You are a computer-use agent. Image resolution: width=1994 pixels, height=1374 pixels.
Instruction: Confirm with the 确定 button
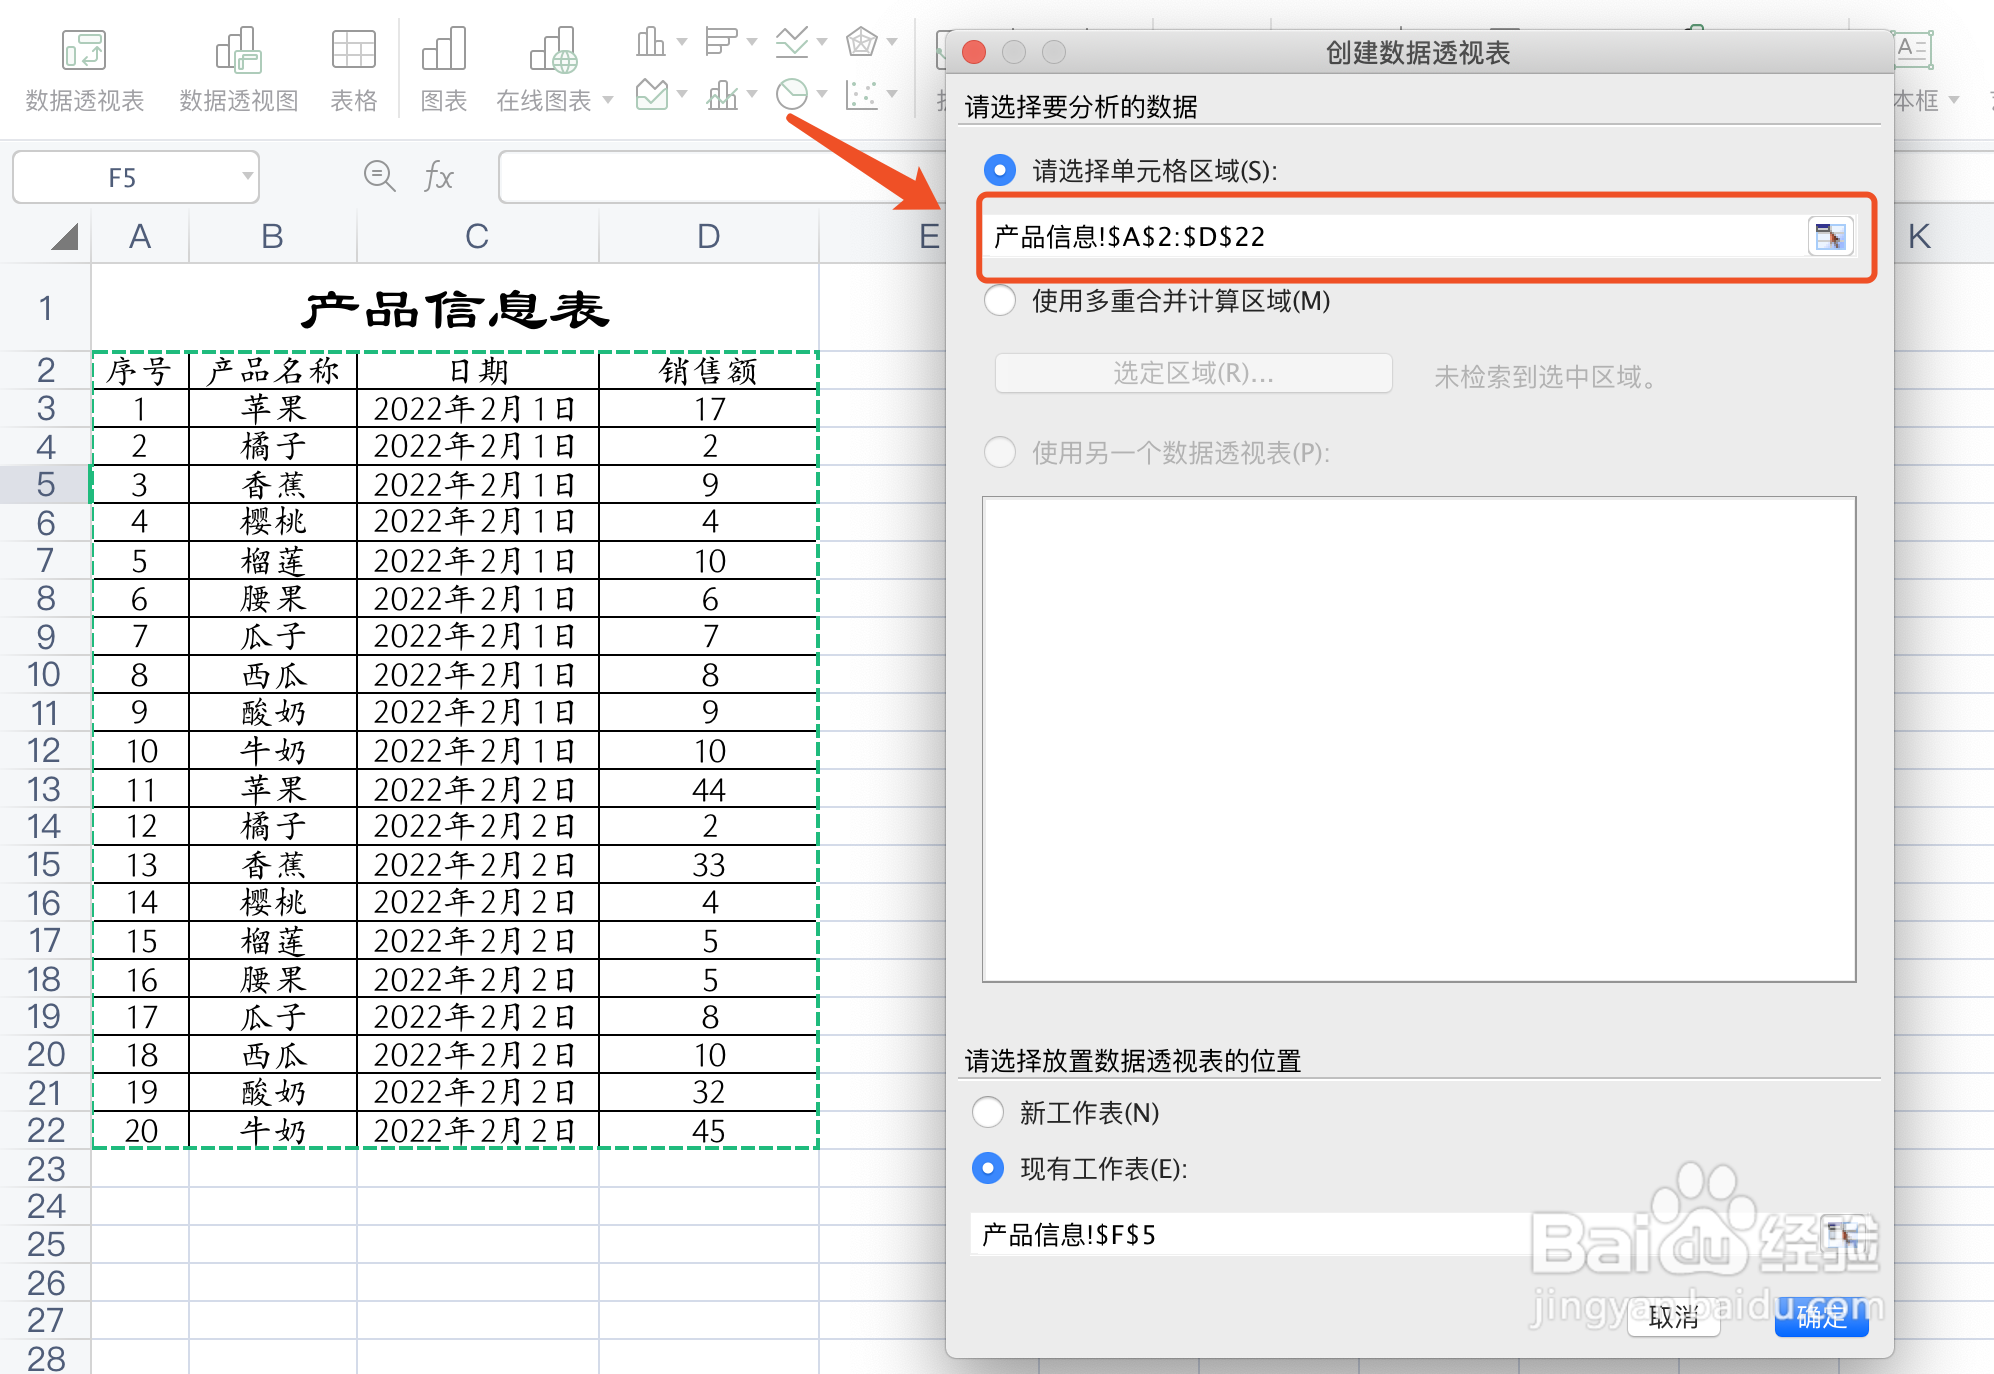click(x=1821, y=1318)
